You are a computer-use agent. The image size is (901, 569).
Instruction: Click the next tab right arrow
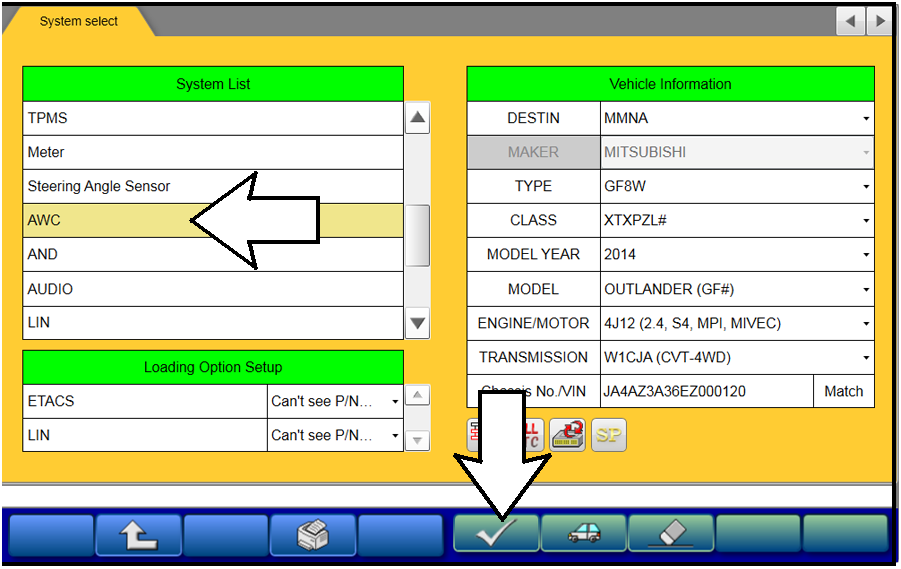(879, 21)
